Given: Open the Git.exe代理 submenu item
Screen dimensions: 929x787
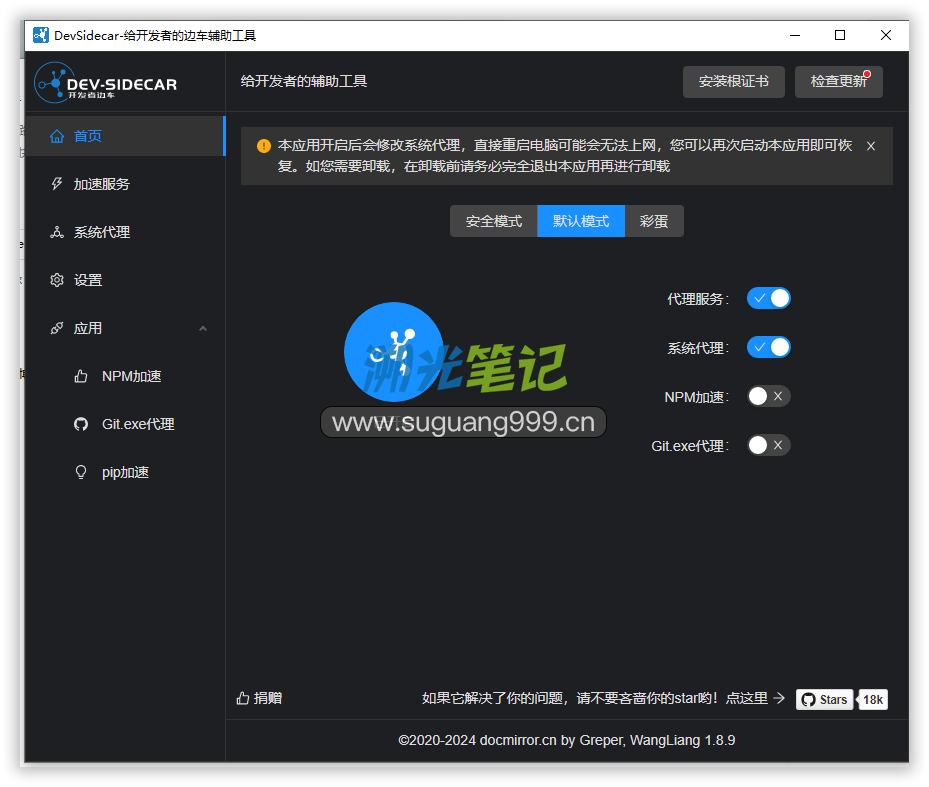Looking at the screenshot, I should (x=125, y=424).
